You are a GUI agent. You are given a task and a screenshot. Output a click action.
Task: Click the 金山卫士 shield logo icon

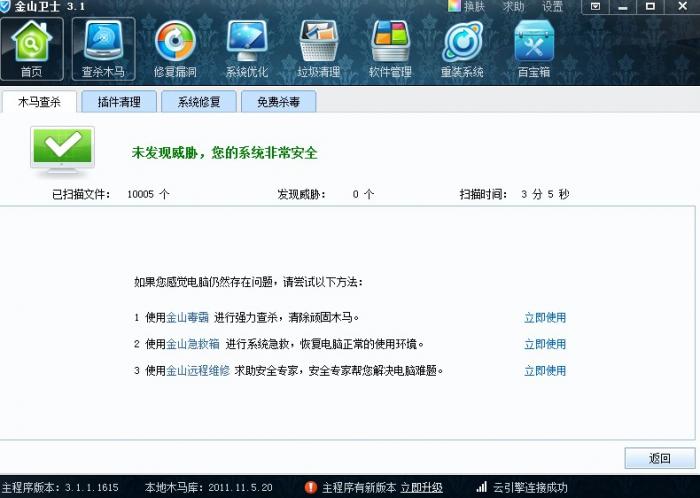click(x=5, y=6)
